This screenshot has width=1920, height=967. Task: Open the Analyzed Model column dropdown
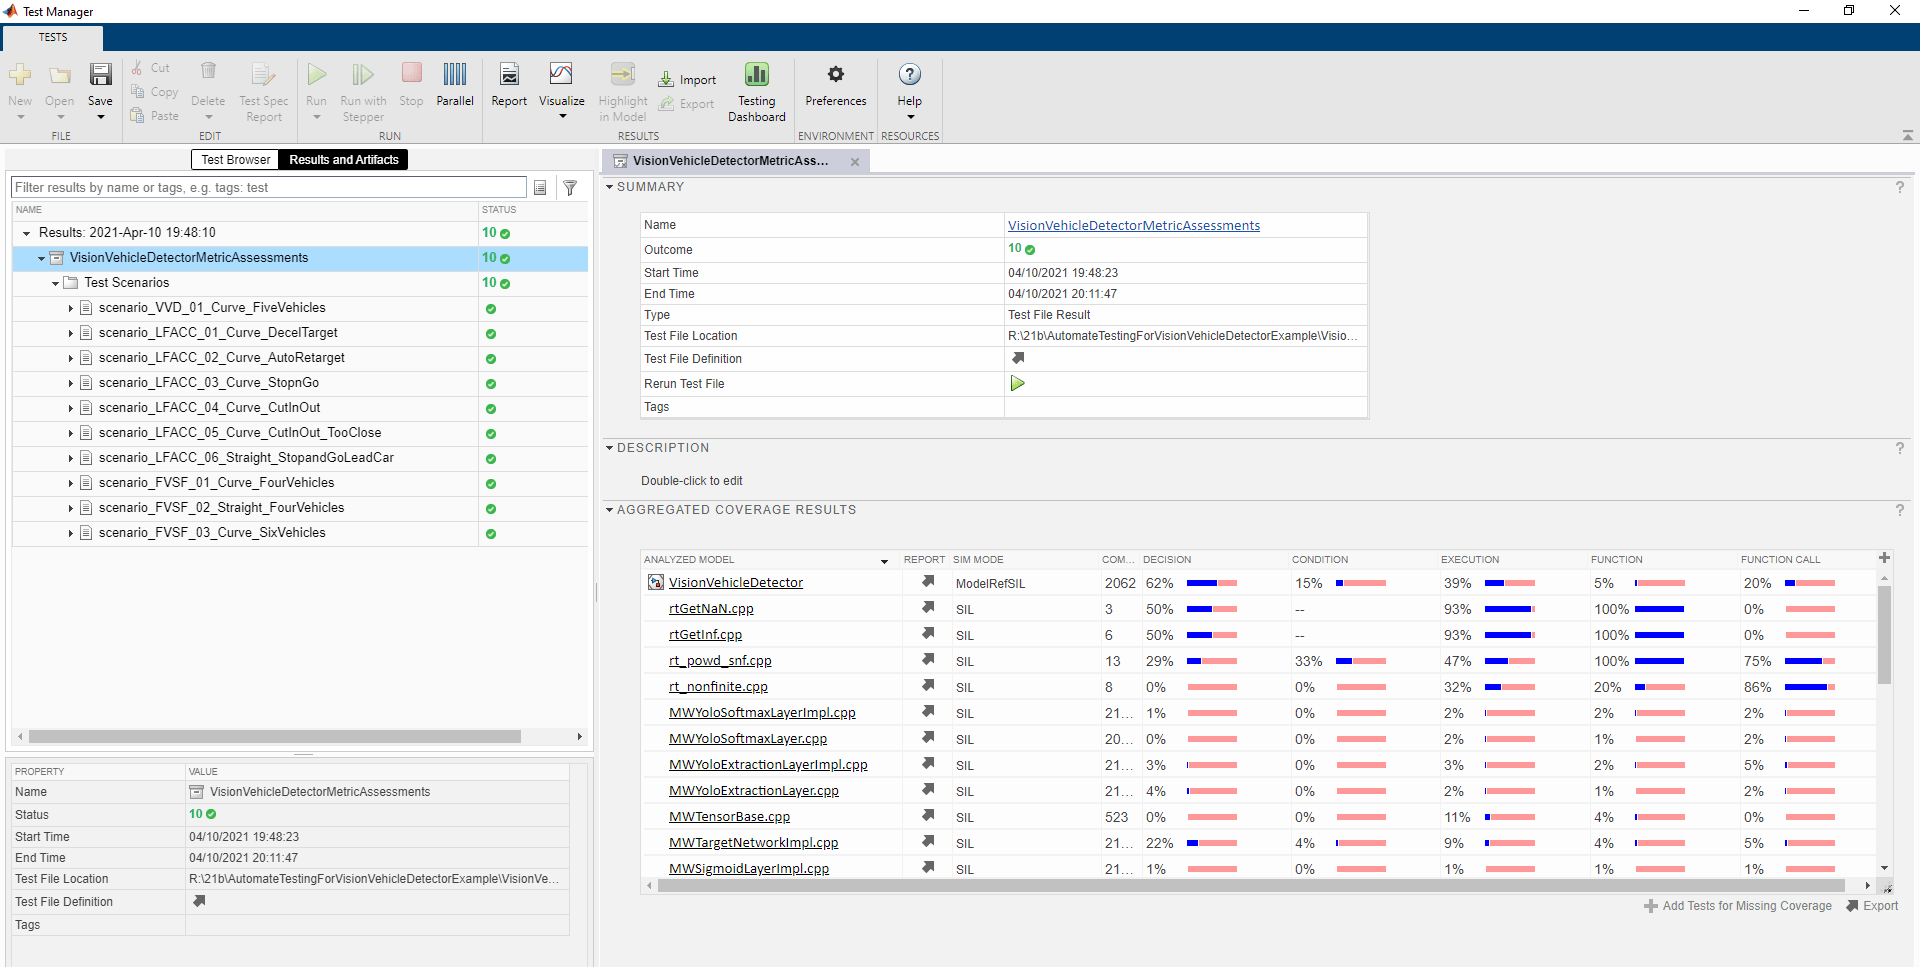(884, 561)
